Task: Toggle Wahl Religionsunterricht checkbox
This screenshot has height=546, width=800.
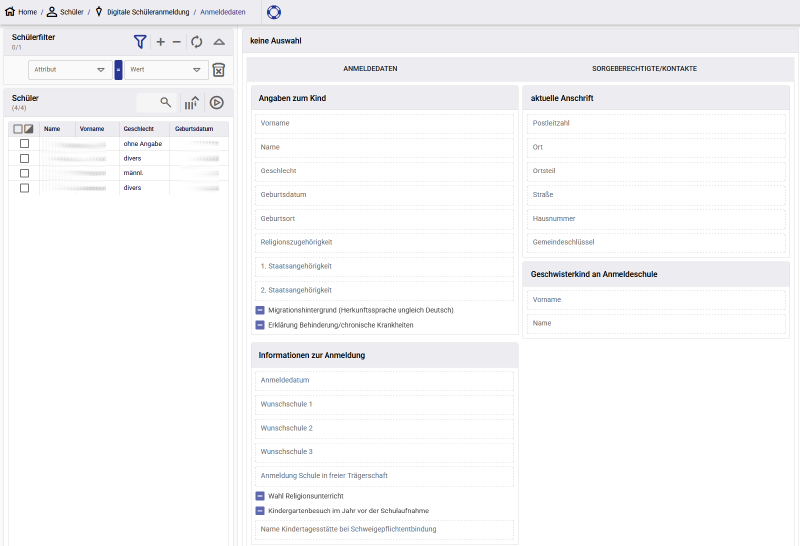Action: (260, 496)
